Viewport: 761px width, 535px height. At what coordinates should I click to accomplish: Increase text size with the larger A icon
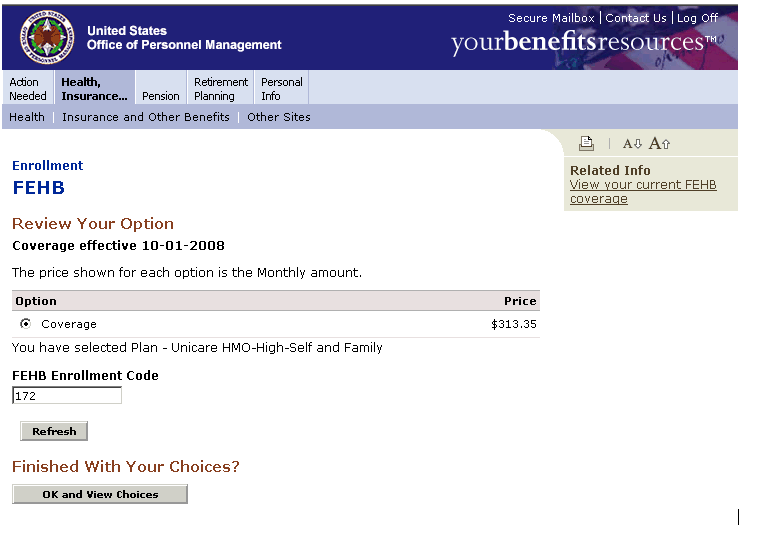pyautogui.click(x=659, y=144)
